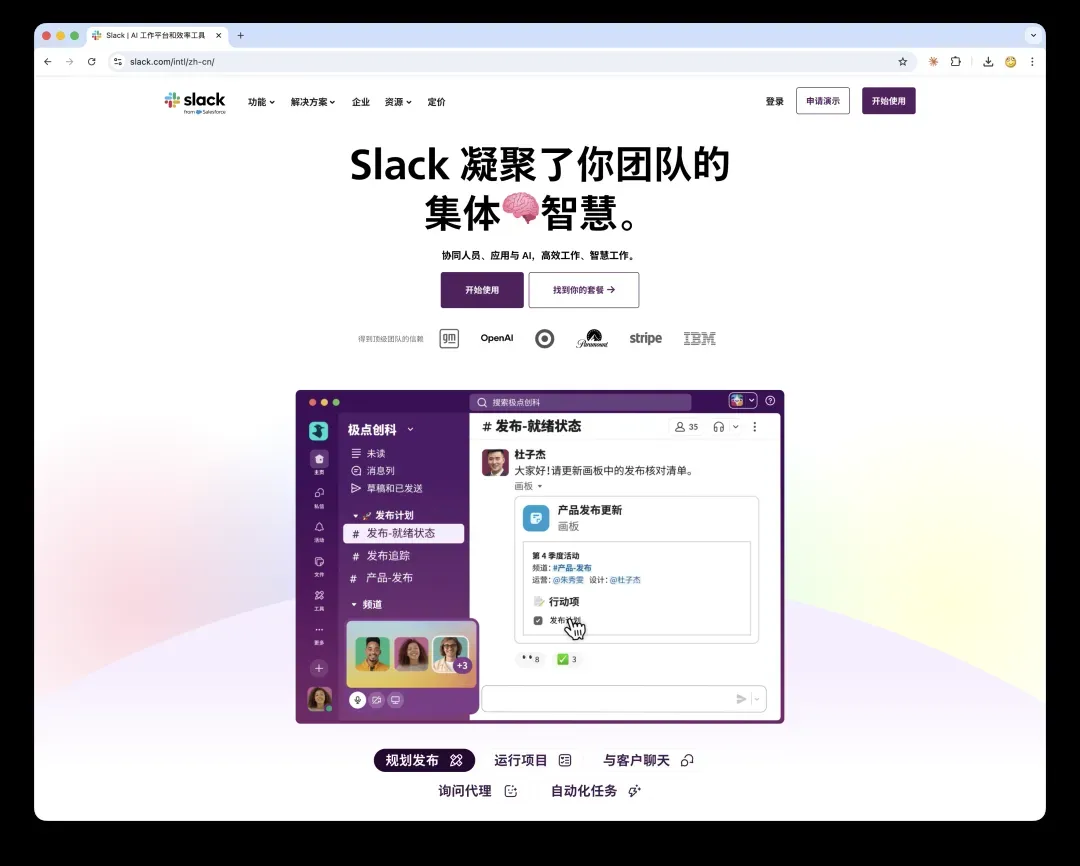Screen dimensions: 1080x866
Task: Open the browser extensions puzzle icon
Action: [x=955, y=61]
